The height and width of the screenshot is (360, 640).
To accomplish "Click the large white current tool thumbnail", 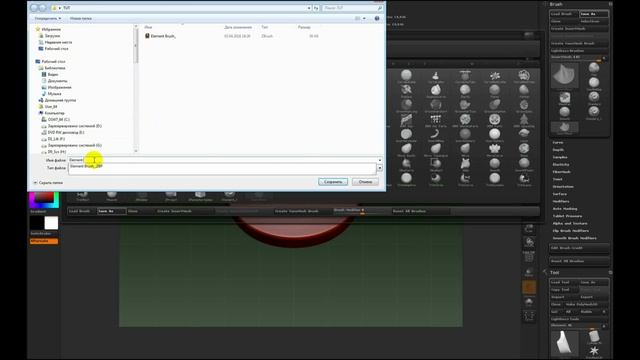I will (x=564, y=344).
